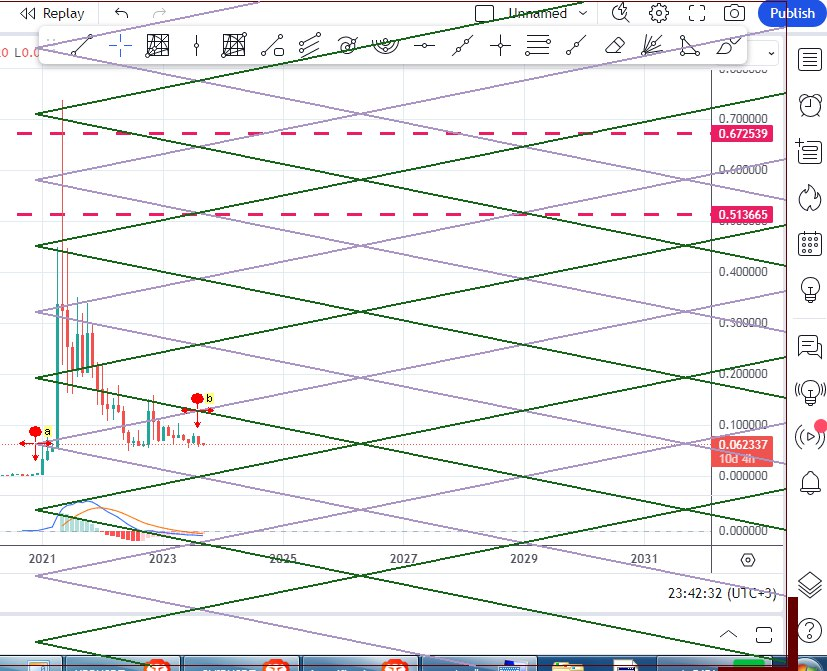
Task: Select the Gann Square tool
Action: pos(158,45)
